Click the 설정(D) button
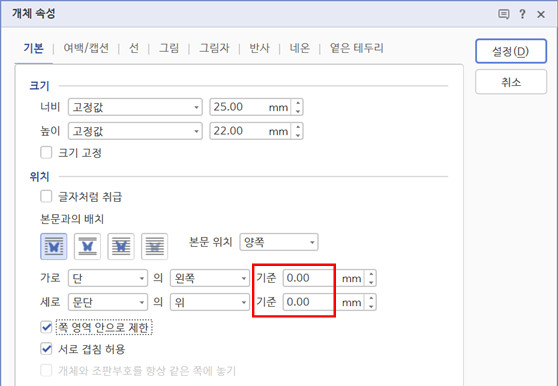This screenshot has width=558, height=386. click(511, 51)
